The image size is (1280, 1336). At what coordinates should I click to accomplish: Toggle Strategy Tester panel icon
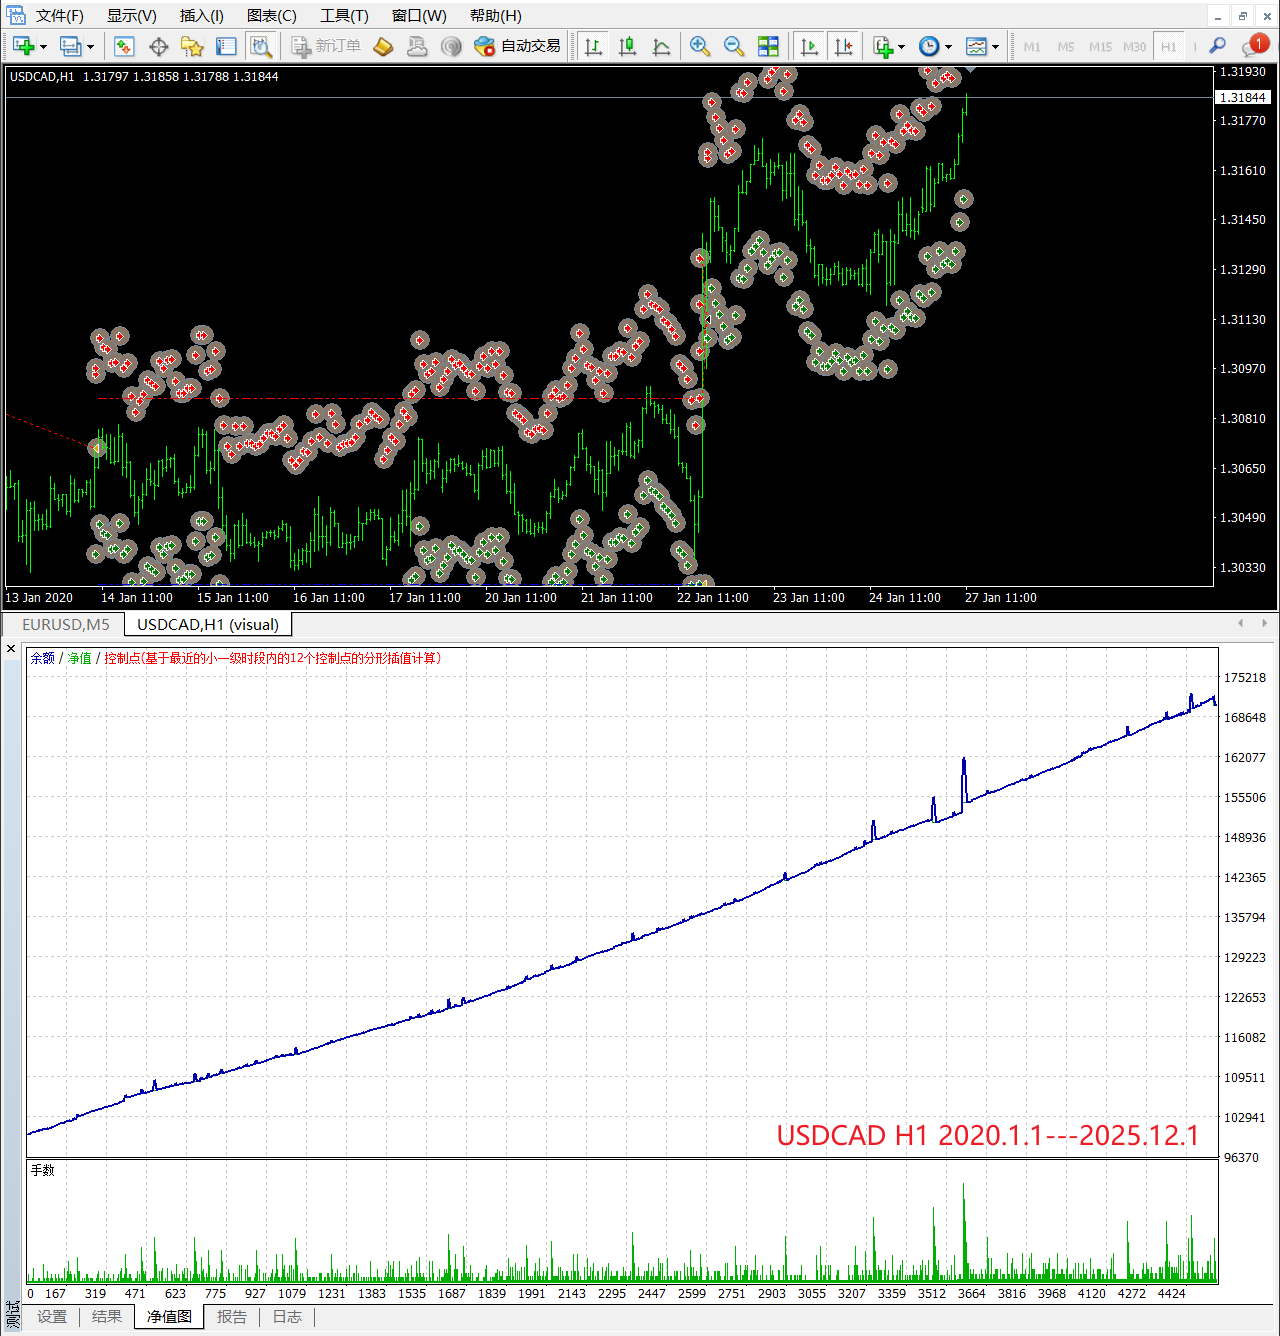tap(260, 46)
